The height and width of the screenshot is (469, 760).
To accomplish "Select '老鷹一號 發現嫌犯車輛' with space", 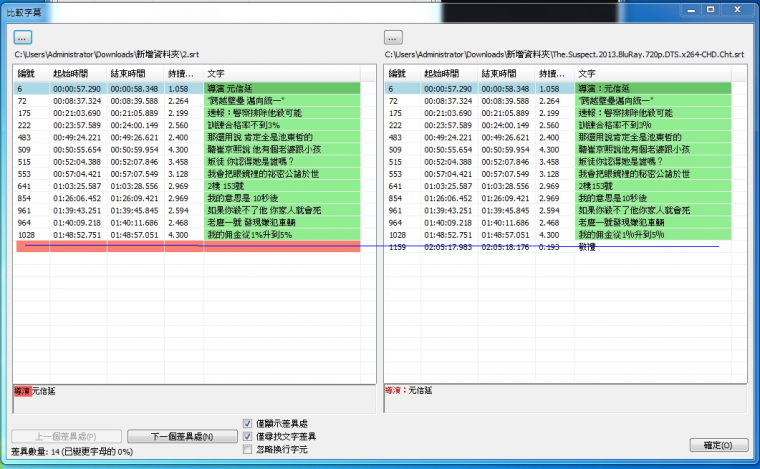I will coord(188,222).
